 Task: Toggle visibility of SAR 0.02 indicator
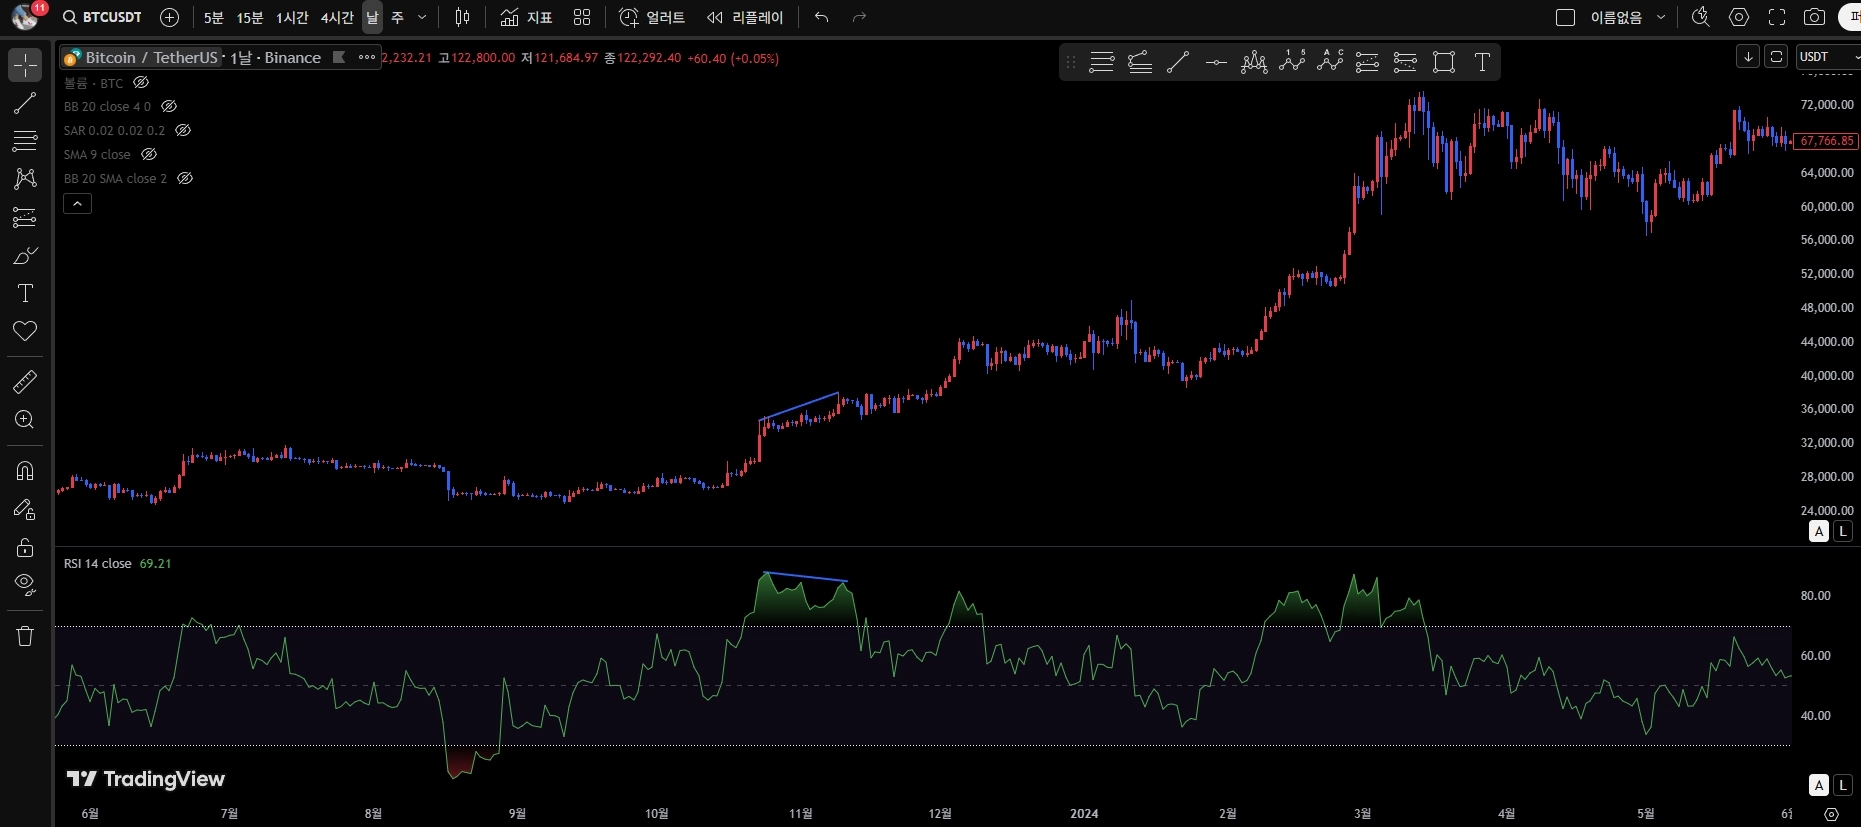pyautogui.click(x=183, y=130)
